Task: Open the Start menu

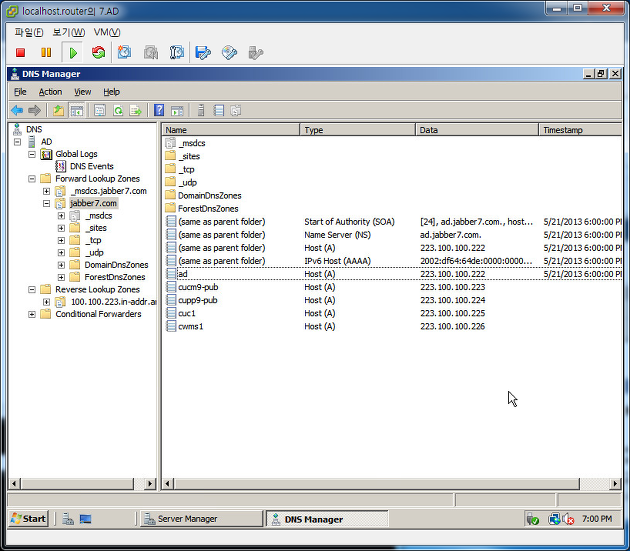Action: 28,519
